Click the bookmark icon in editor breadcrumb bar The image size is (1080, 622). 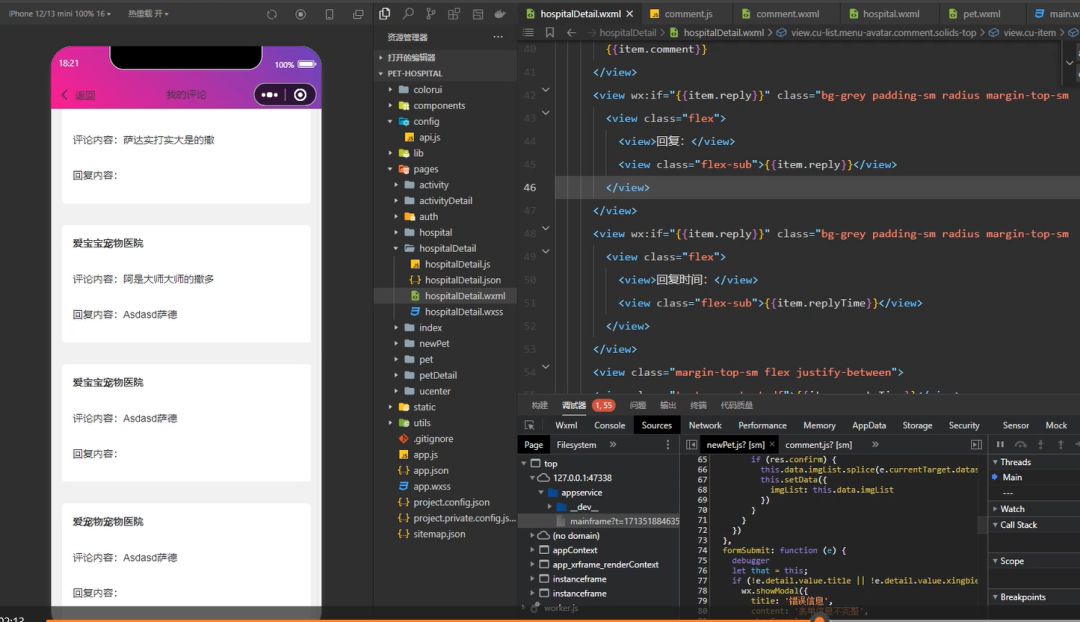550,32
